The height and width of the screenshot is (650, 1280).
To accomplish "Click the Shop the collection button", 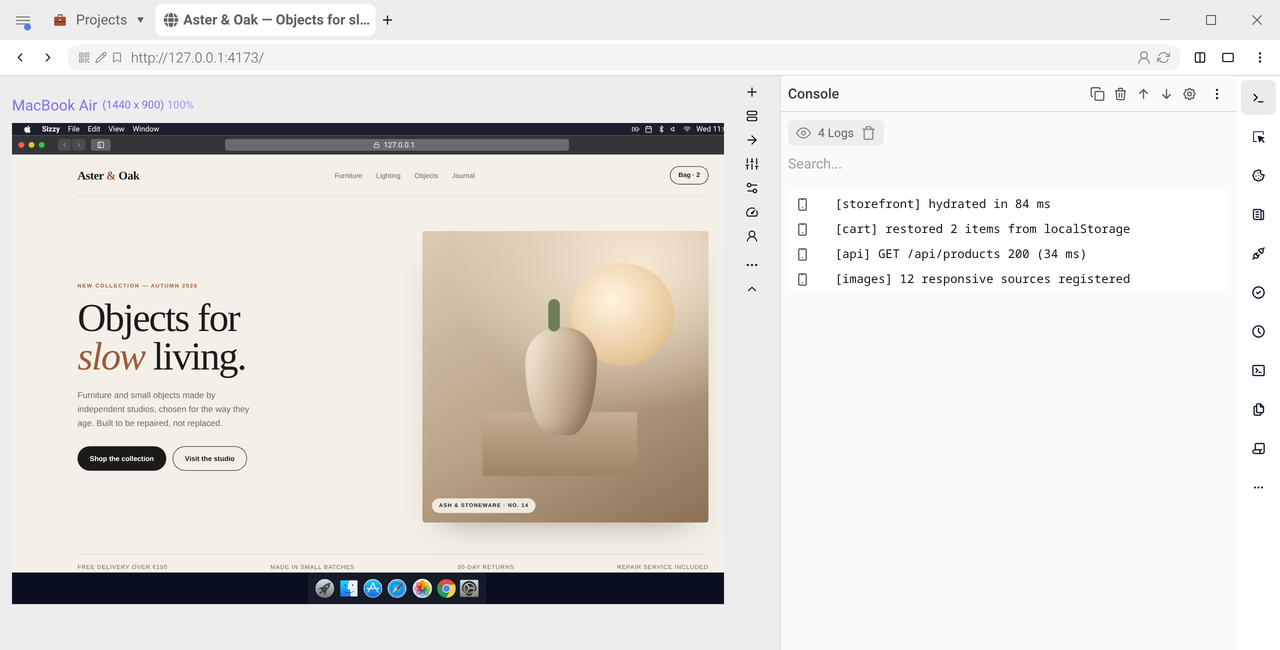I will [122, 459].
